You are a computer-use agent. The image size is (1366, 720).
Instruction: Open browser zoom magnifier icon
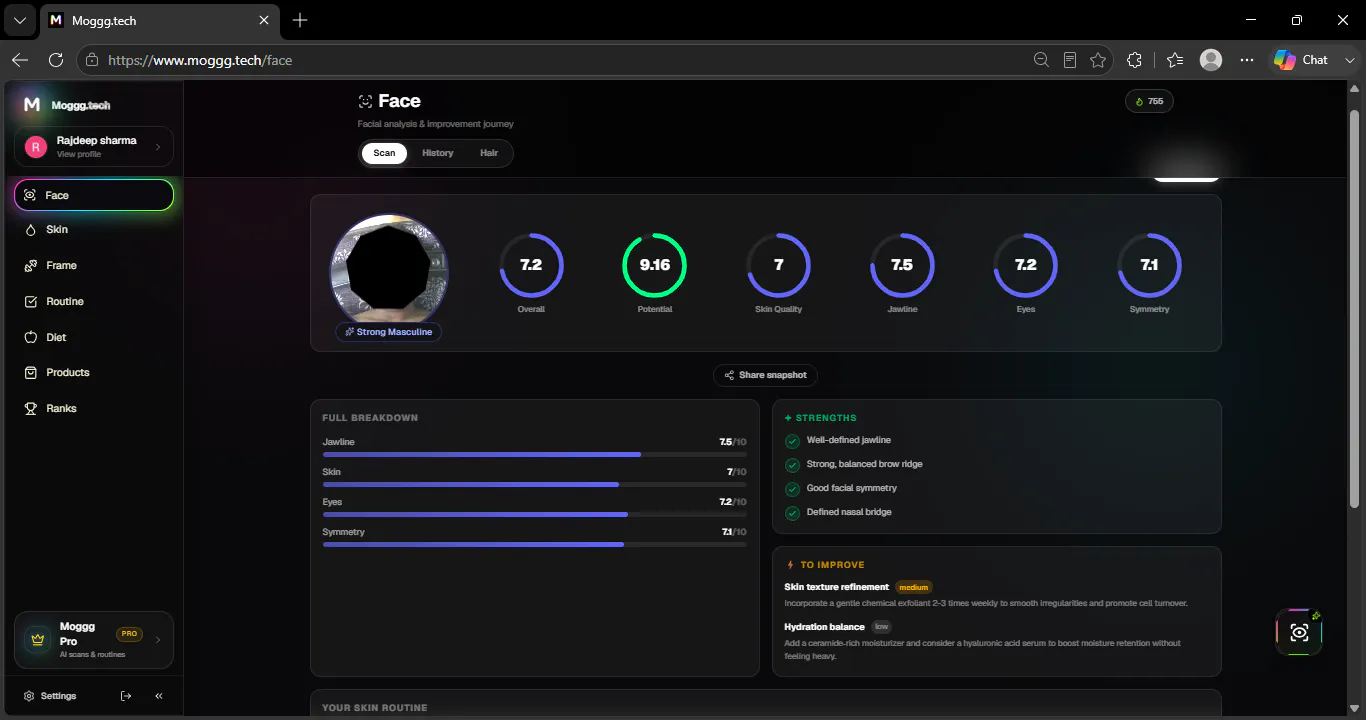(1041, 60)
